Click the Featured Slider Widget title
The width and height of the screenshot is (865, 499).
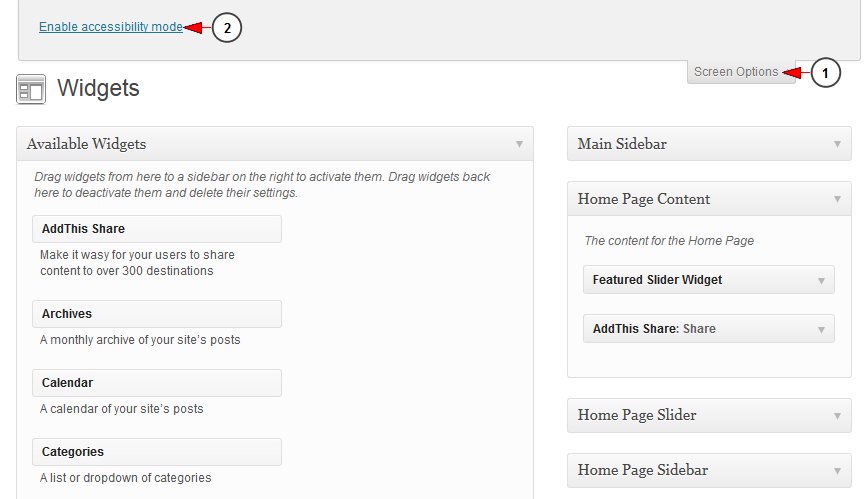657,280
